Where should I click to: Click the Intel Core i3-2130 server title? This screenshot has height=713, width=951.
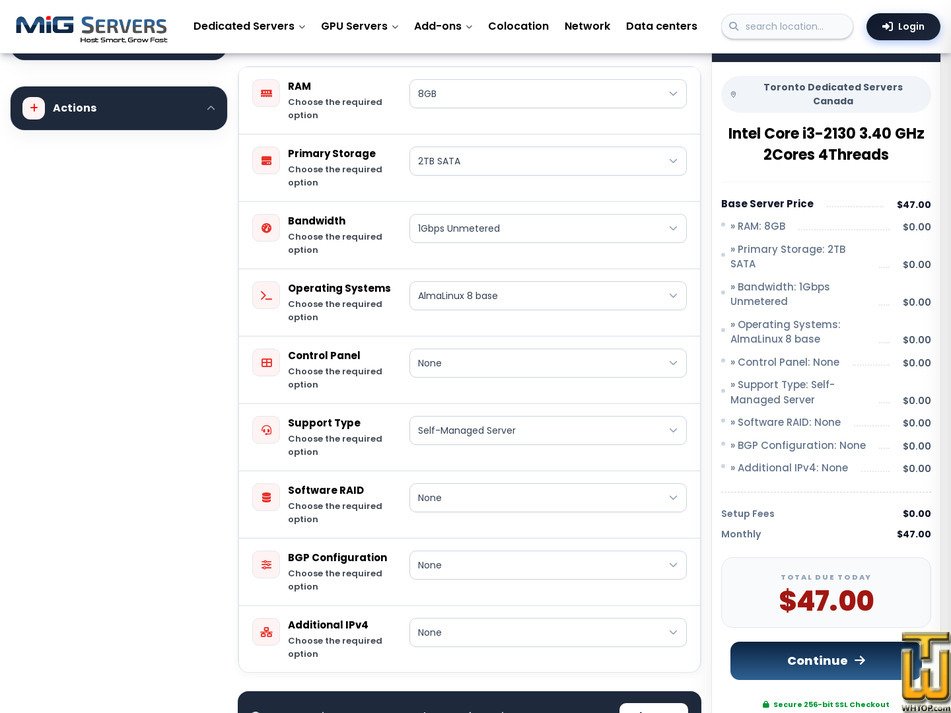(x=826, y=144)
